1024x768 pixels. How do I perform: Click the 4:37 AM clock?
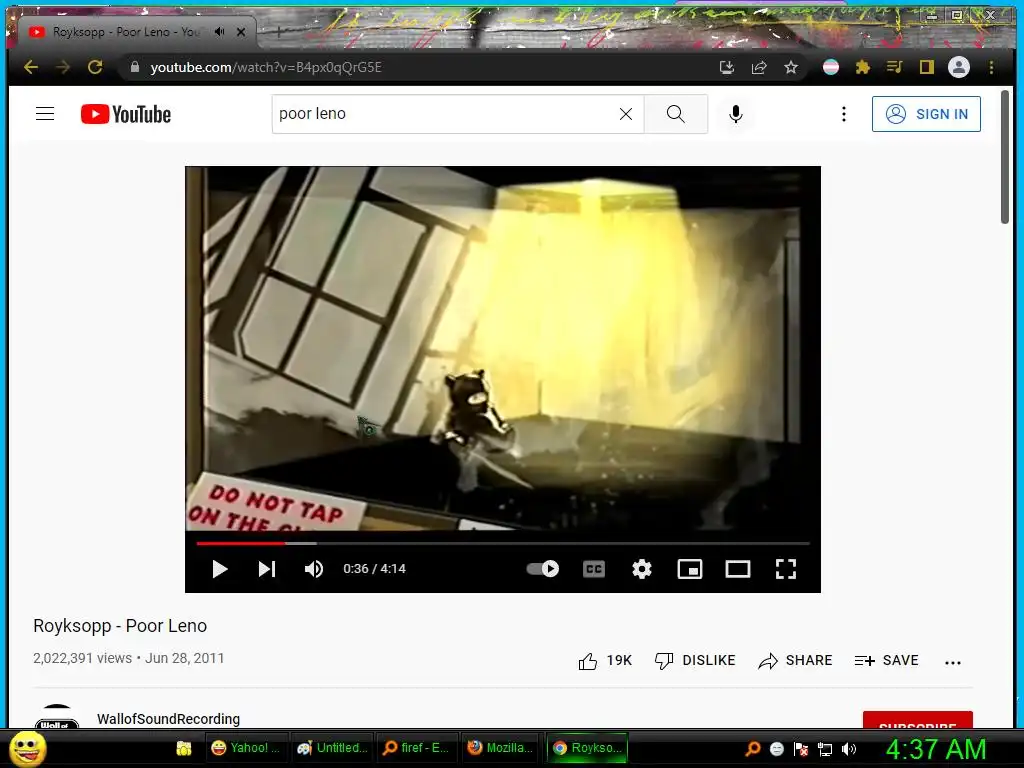pyautogui.click(x=936, y=749)
